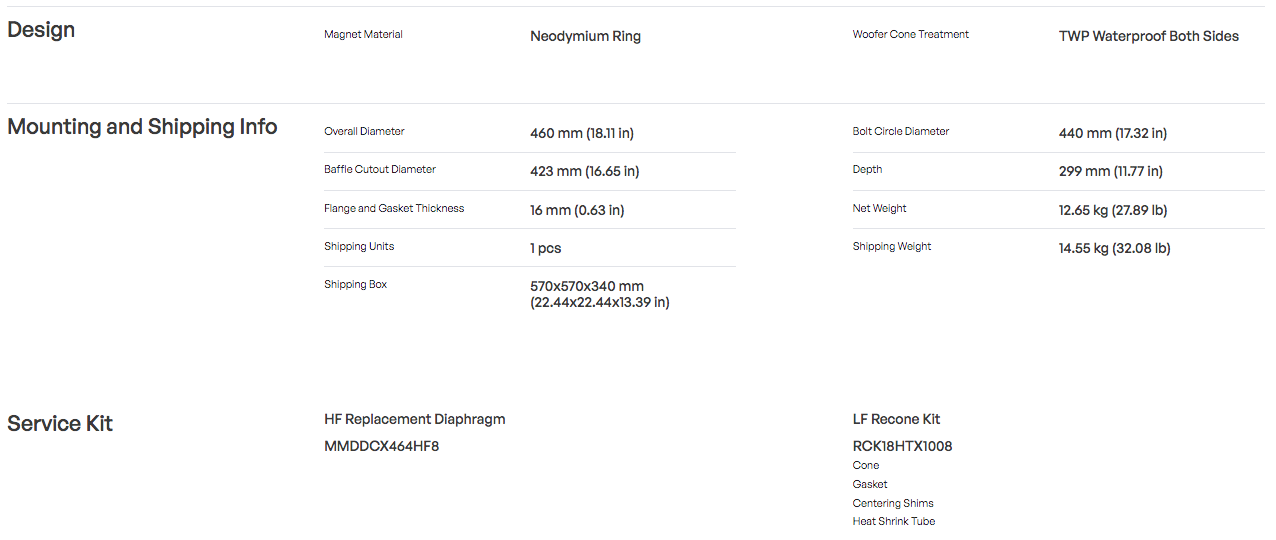Select the Centering Shims link

pyautogui.click(x=893, y=503)
